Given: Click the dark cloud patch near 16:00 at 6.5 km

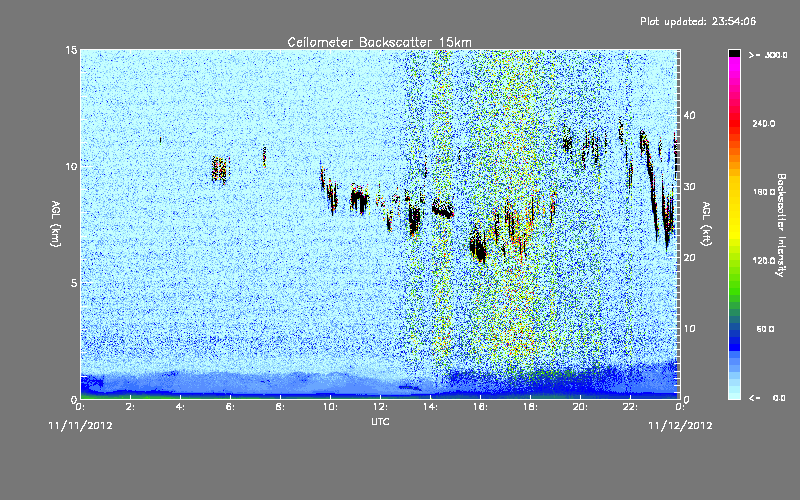Looking at the screenshot, I should (478, 247).
